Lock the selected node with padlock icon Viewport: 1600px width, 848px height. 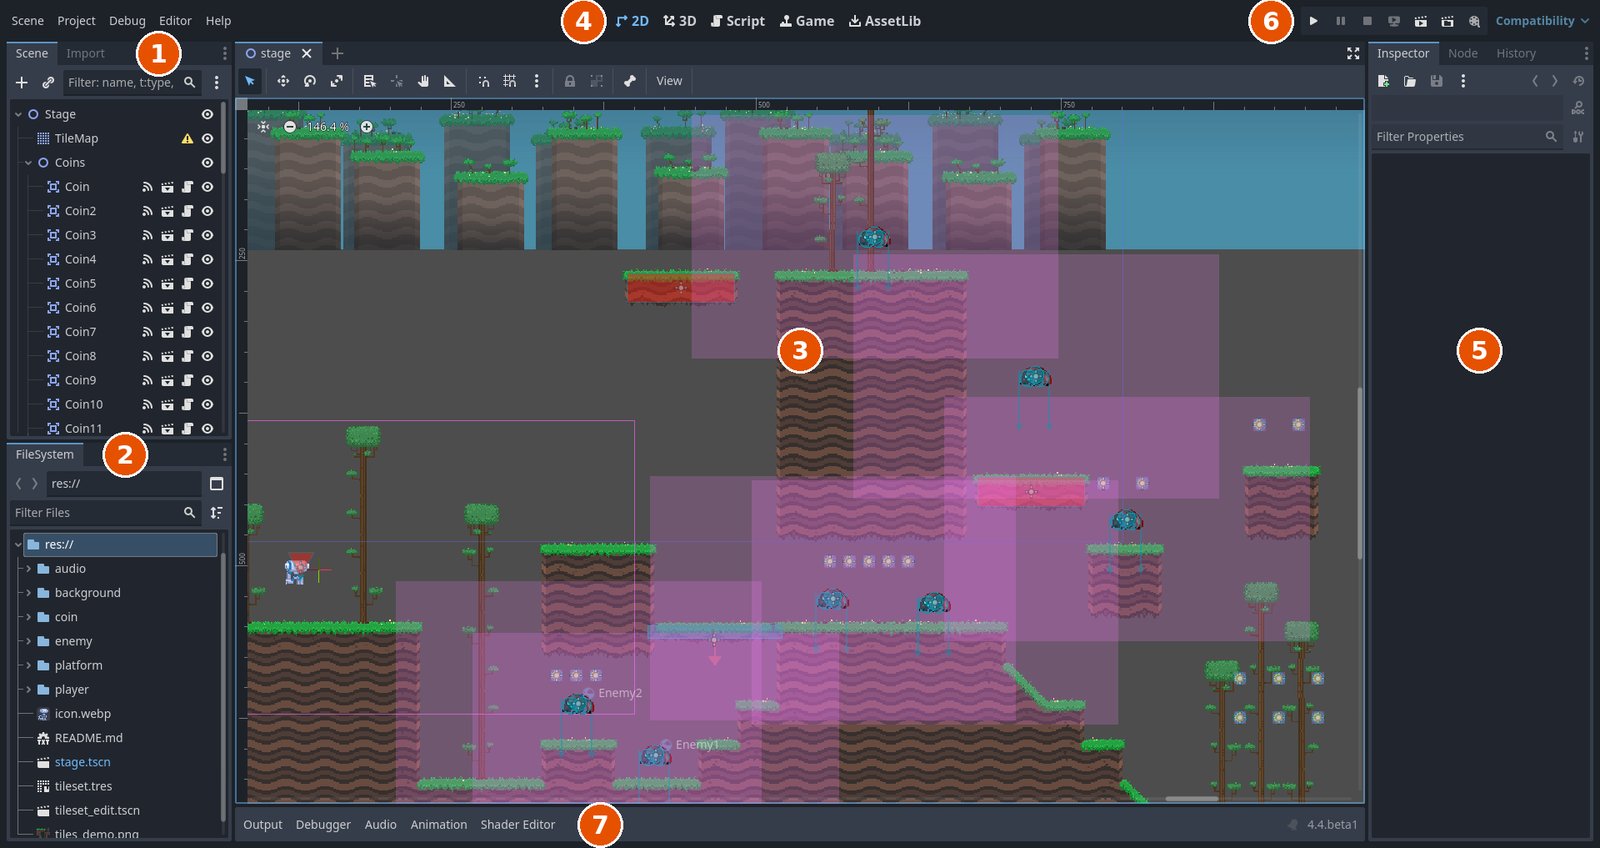point(570,81)
